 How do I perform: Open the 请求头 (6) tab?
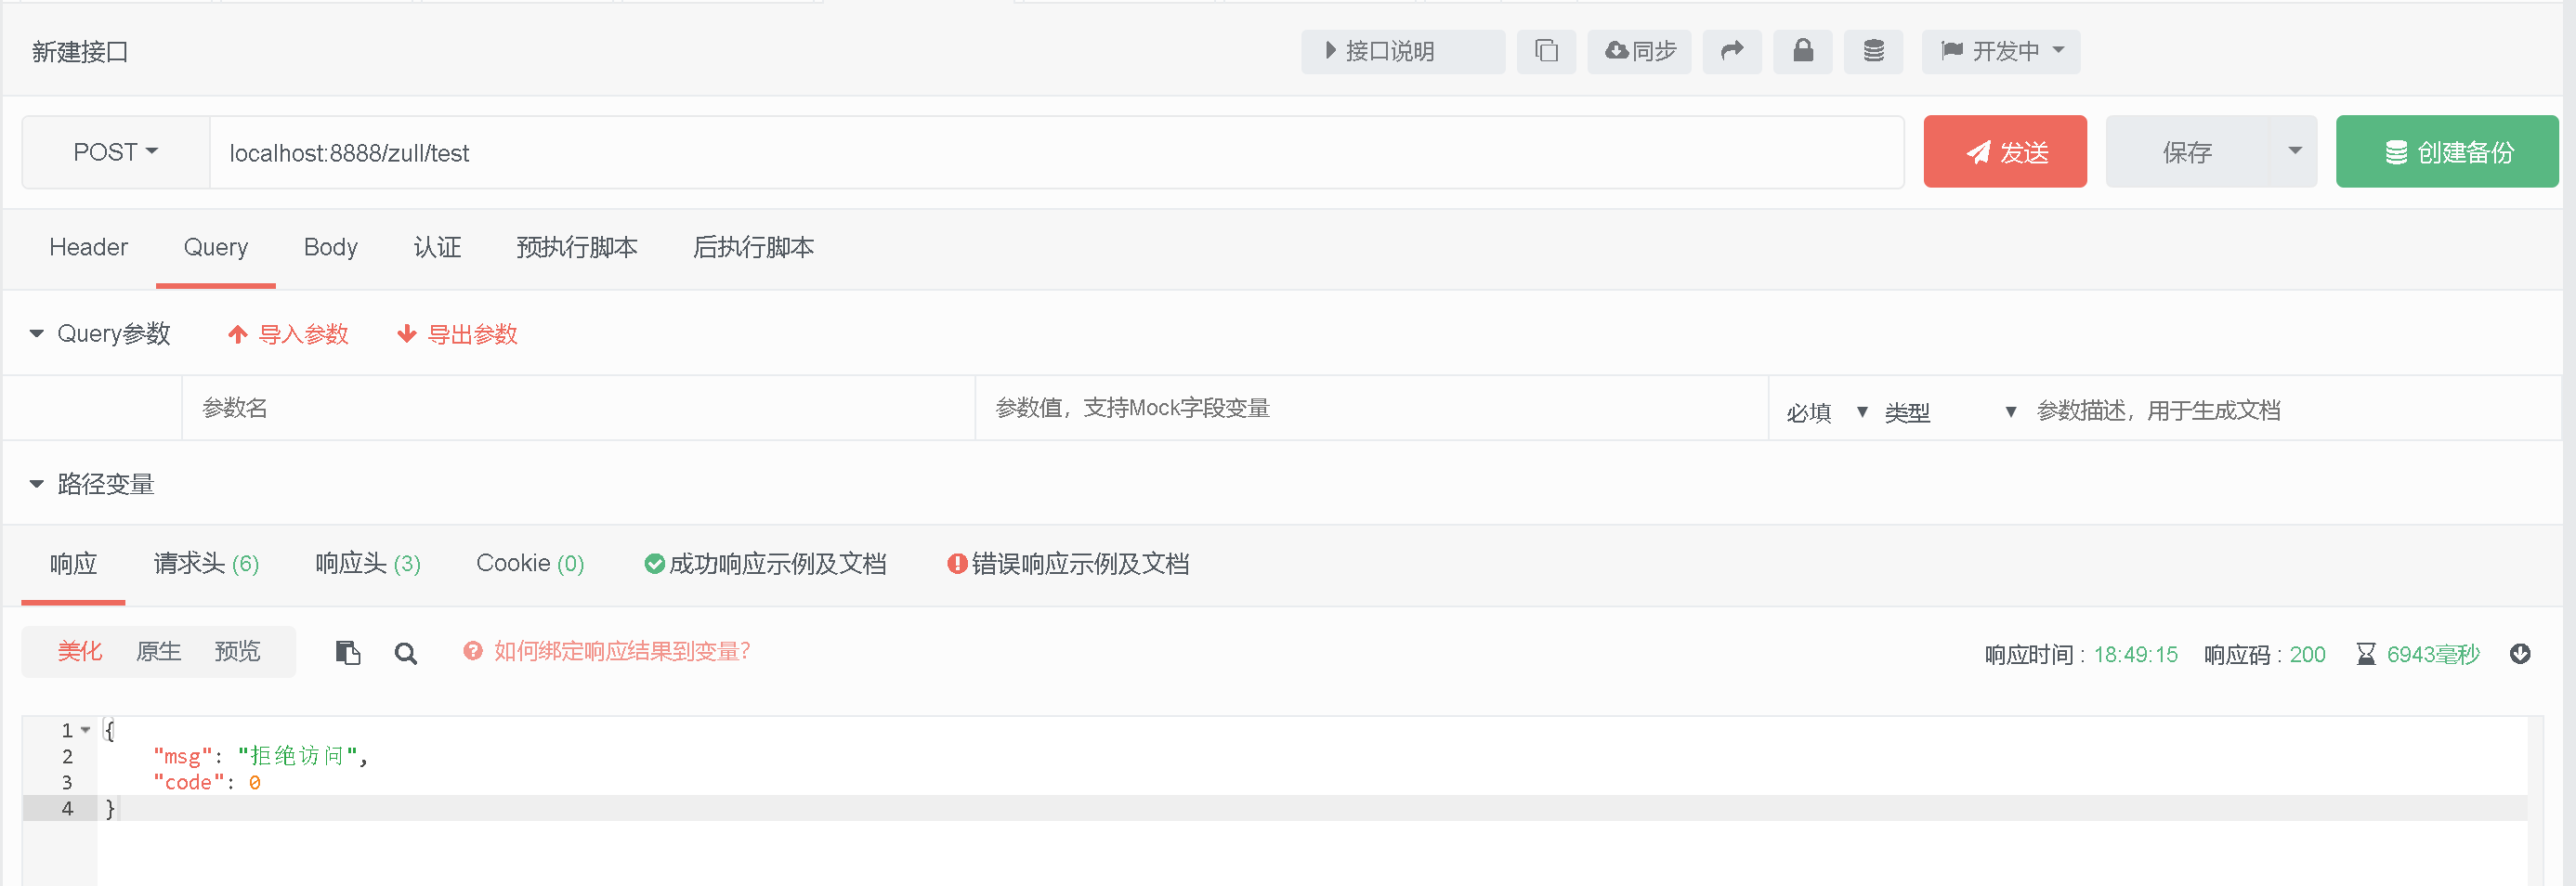[206, 563]
